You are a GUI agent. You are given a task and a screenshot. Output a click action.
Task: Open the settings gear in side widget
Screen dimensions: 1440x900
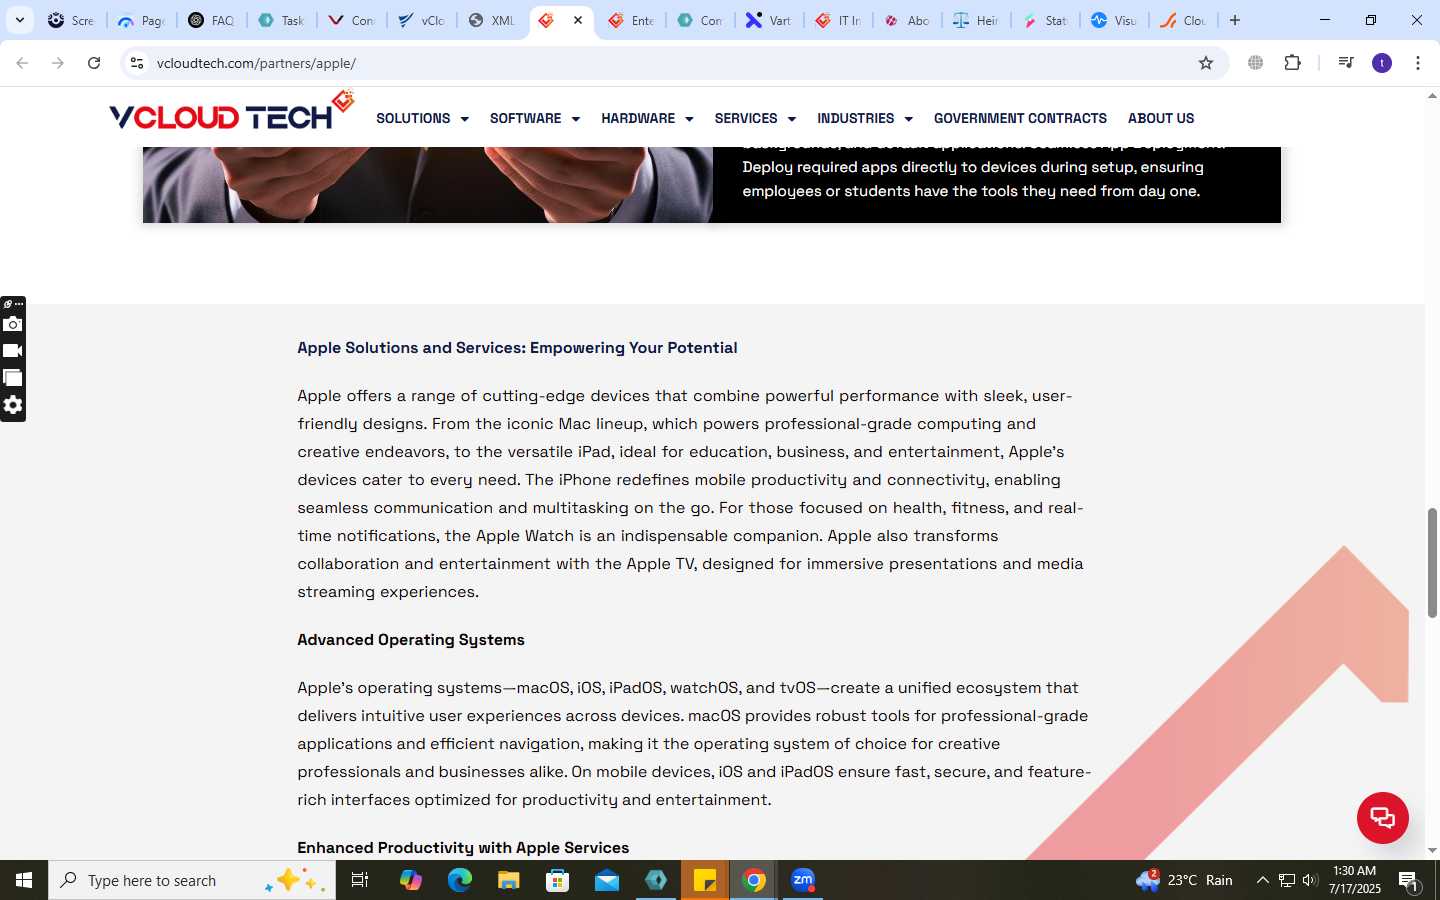[12, 405]
